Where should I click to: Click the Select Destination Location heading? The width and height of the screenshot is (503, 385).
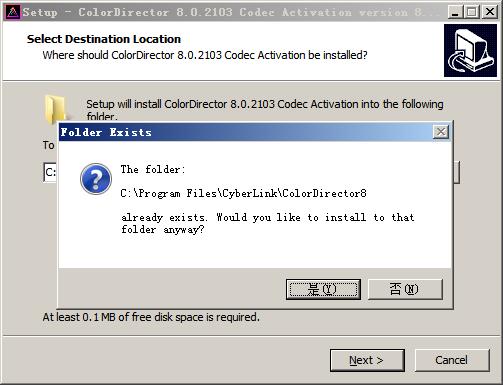(x=104, y=39)
